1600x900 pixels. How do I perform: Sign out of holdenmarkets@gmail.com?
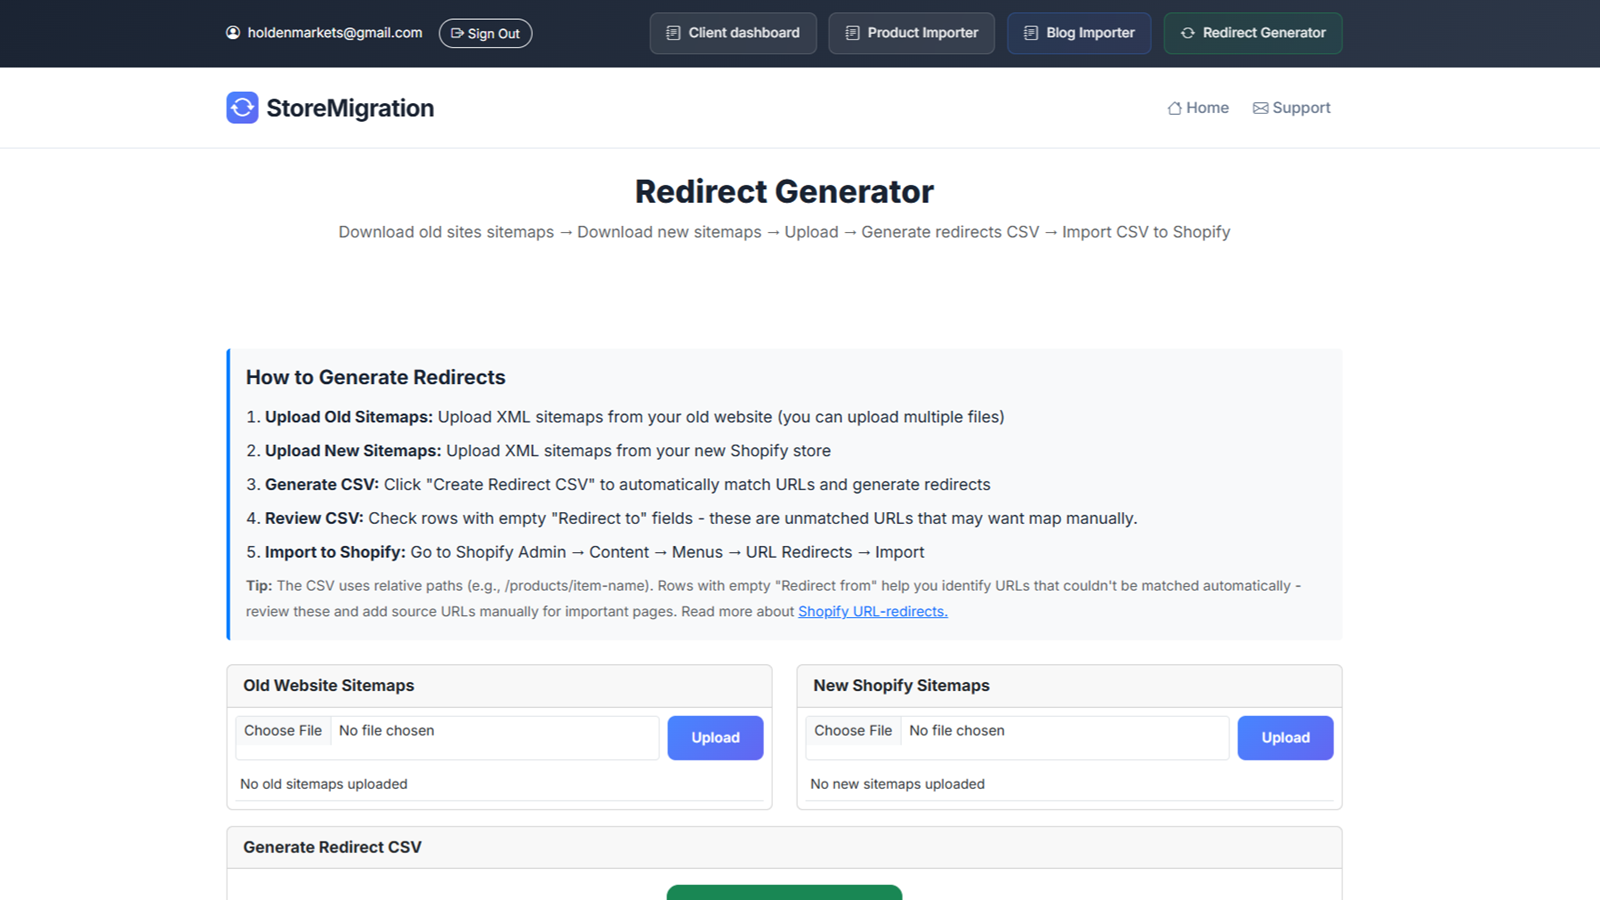click(485, 33)
